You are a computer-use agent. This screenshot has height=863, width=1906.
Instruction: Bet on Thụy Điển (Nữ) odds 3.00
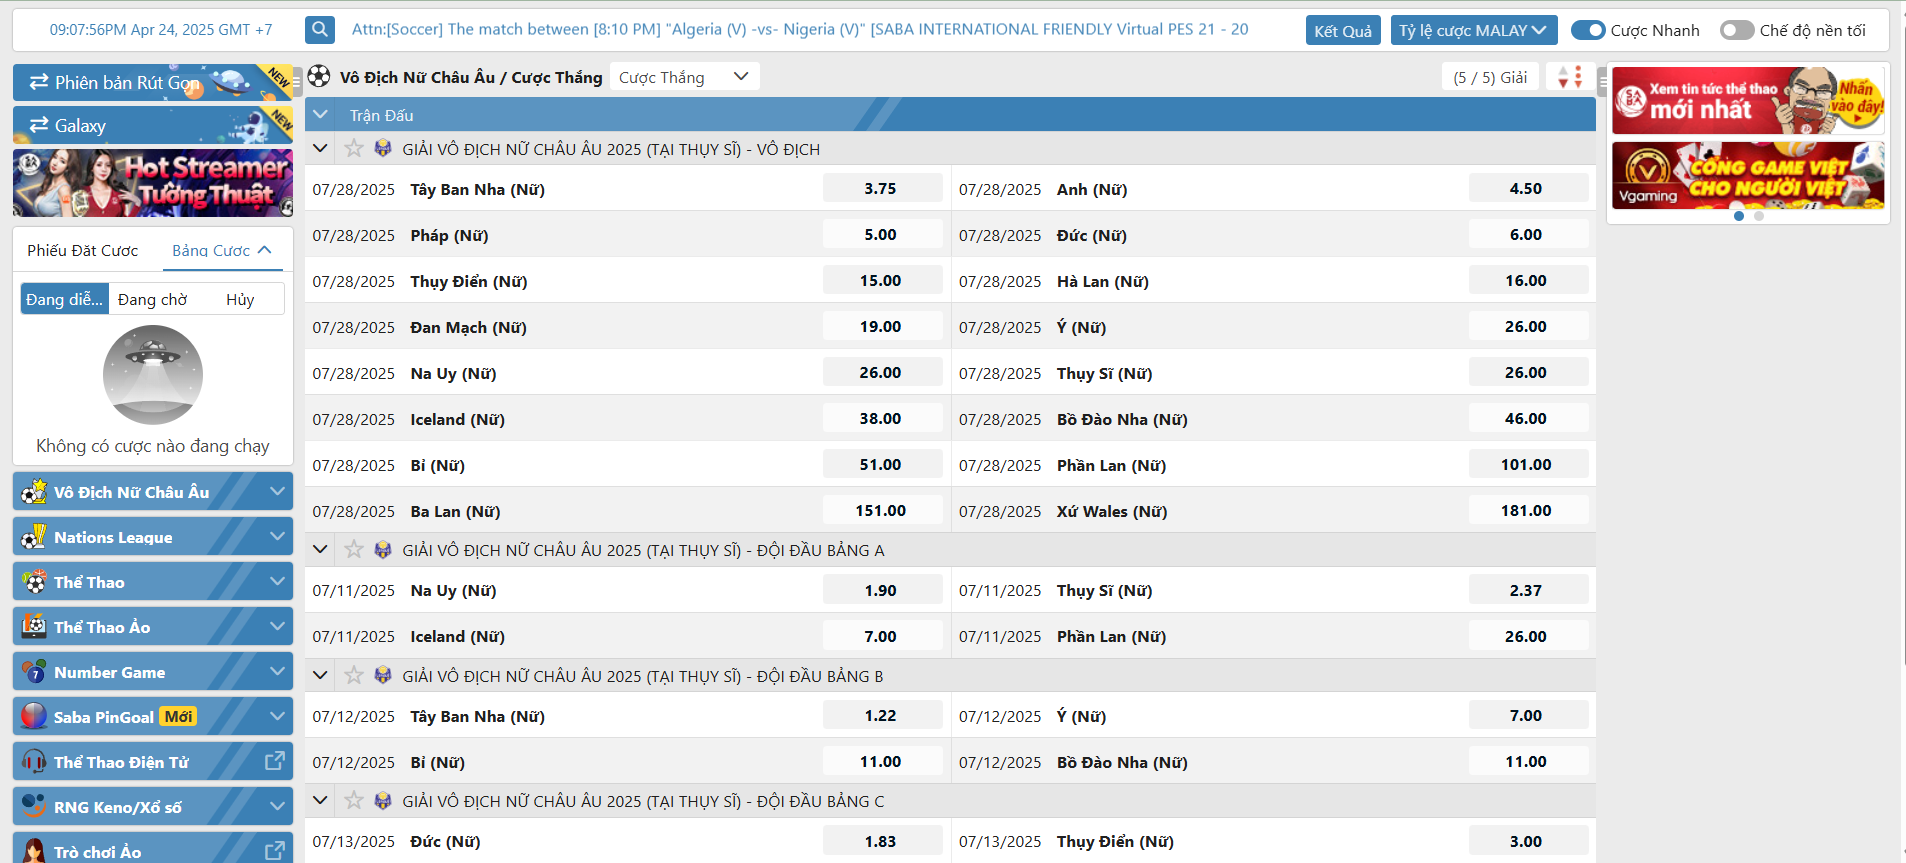click(1527, 841)
